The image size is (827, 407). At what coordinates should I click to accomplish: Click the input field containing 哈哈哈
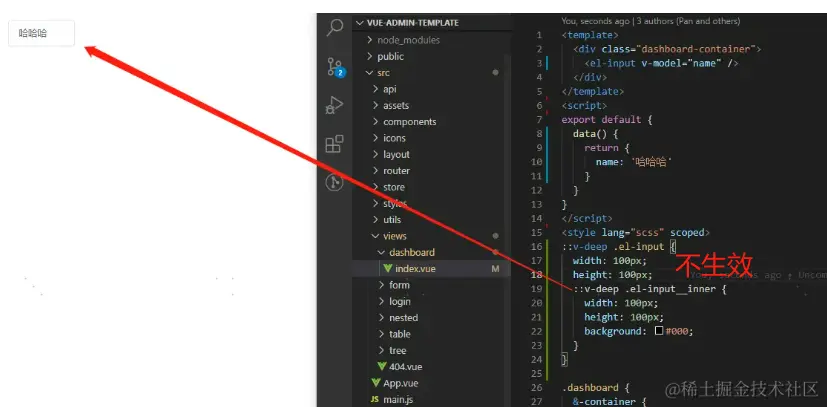point(42,33)
